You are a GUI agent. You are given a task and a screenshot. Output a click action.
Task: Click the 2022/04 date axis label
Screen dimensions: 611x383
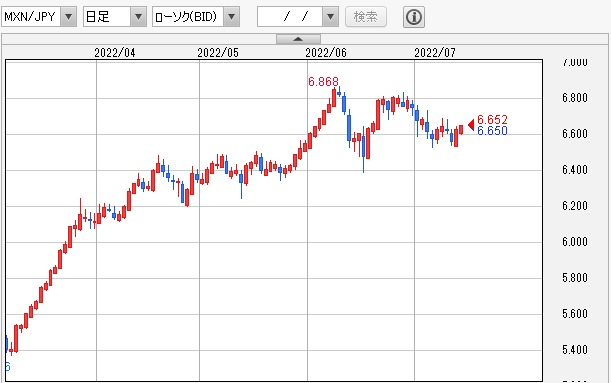(115, 53)
